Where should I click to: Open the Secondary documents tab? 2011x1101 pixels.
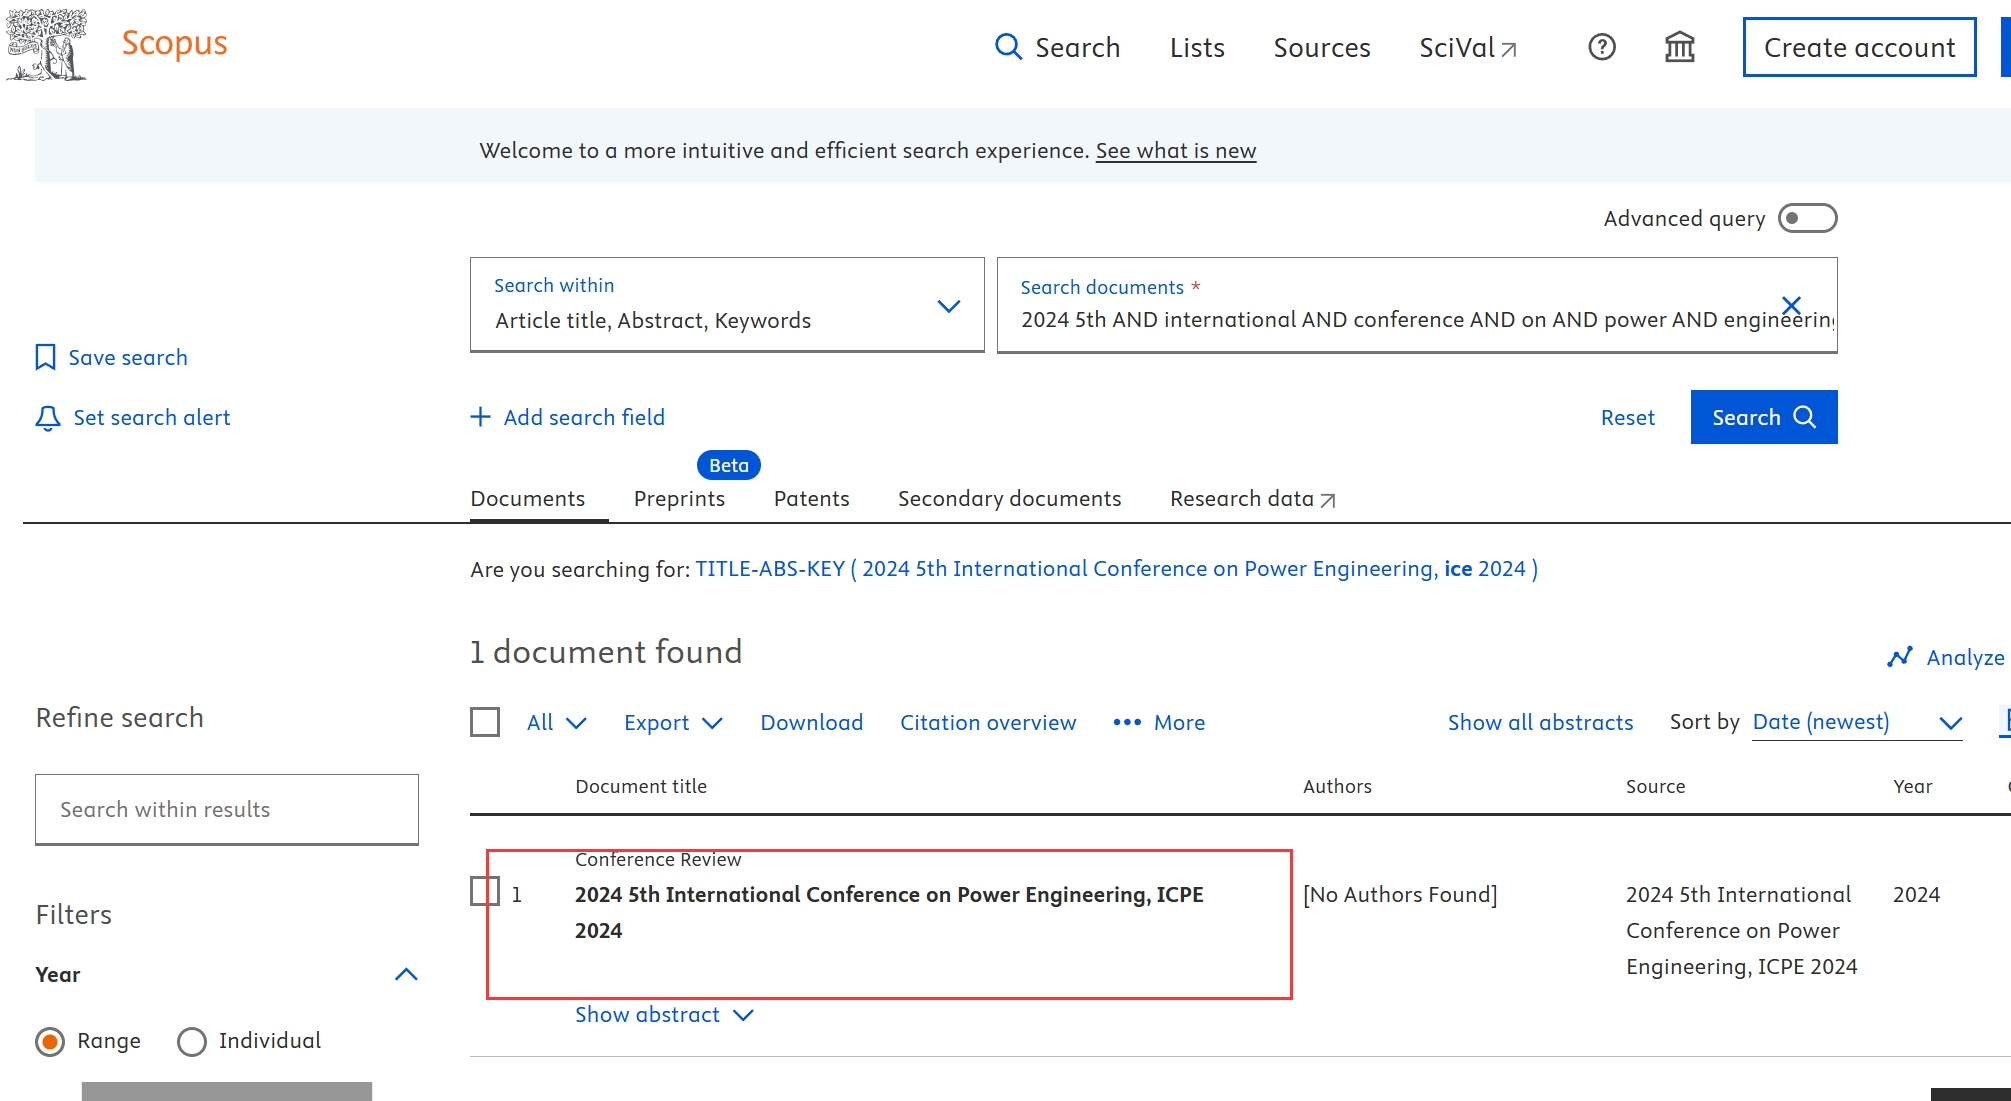tap(1010, 498)
